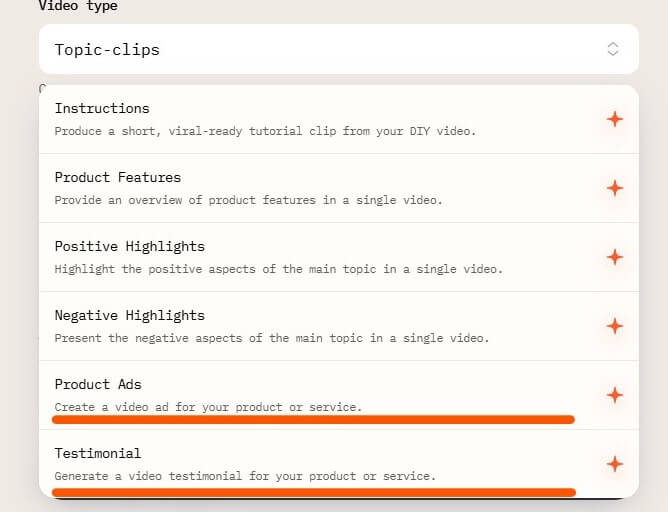The image size is (668, 512).
Task: Choose Product Ads from the list
Action: pos(98,384)
